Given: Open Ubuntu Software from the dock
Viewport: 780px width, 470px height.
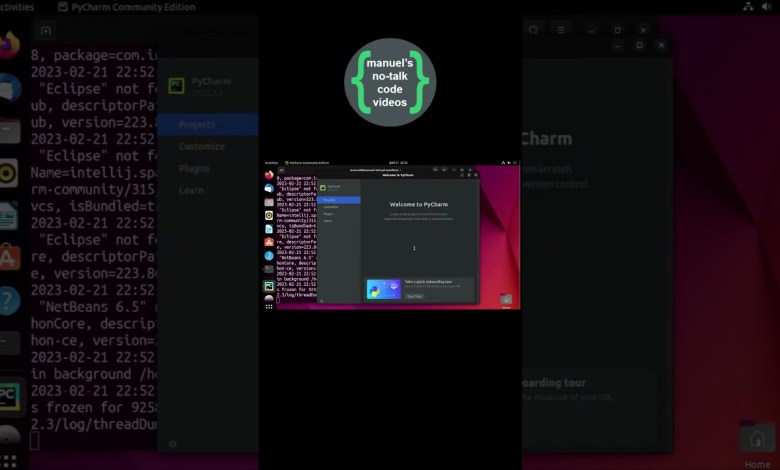Looking at the screenshot, I should (269, 242).
